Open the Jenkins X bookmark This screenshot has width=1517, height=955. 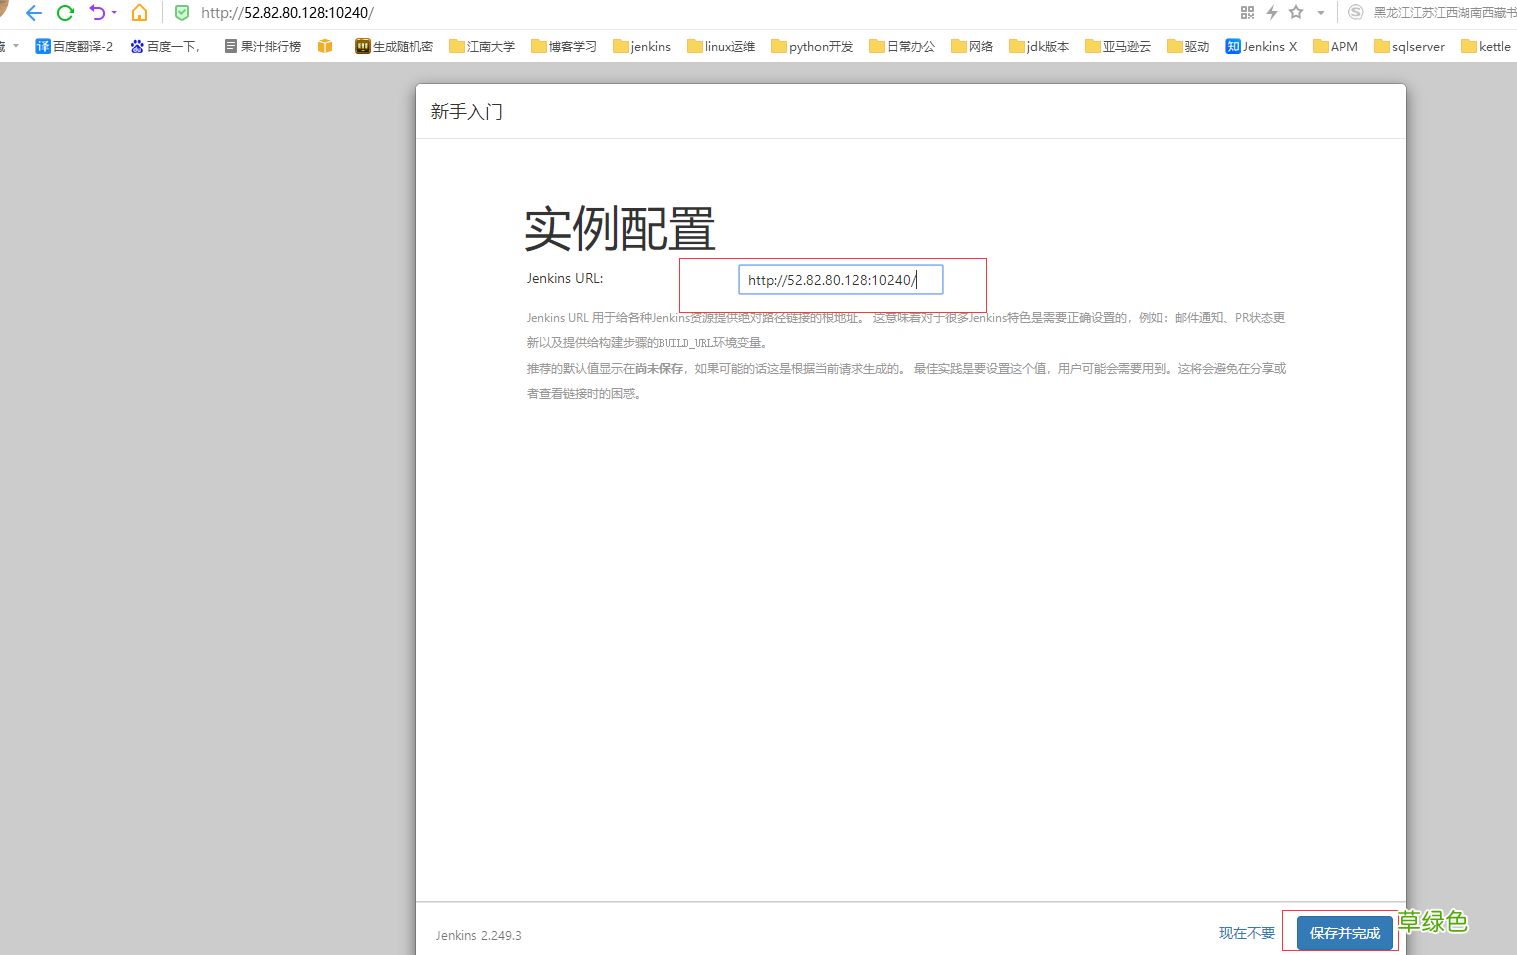click(x=1260, y=46)
